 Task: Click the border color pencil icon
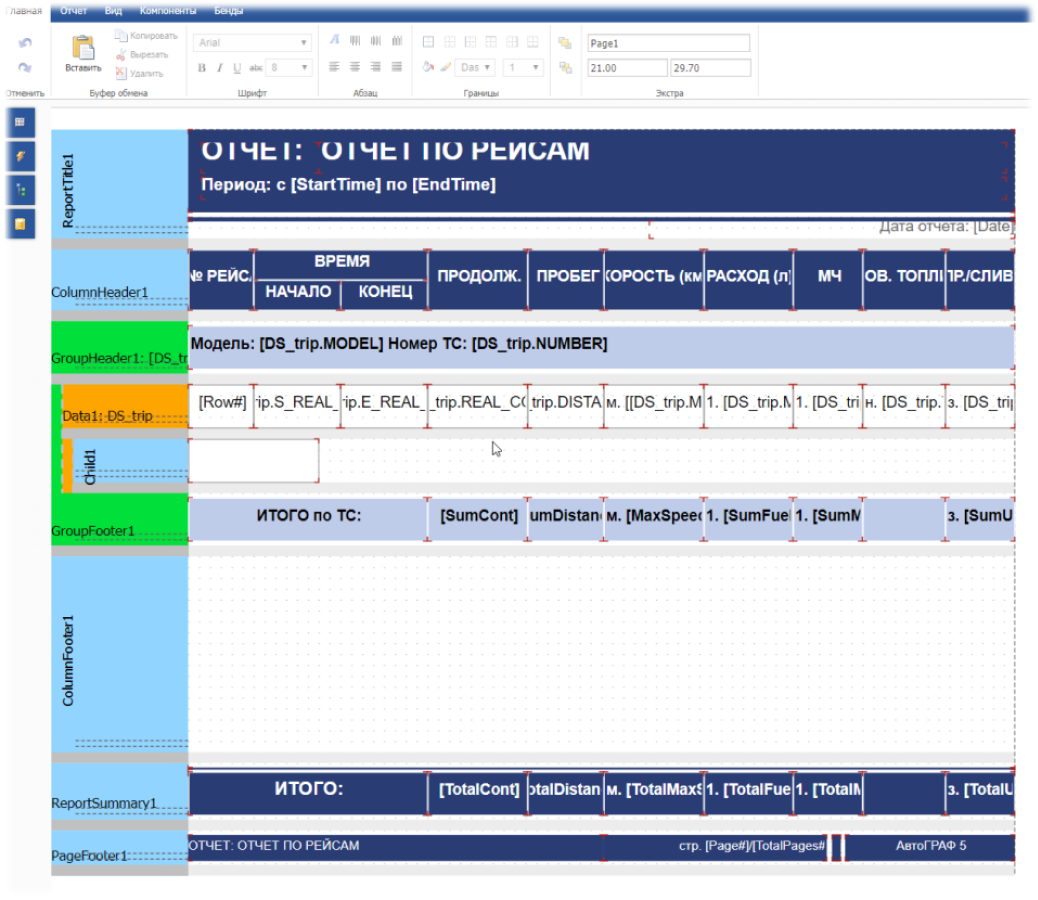[446, 67]
